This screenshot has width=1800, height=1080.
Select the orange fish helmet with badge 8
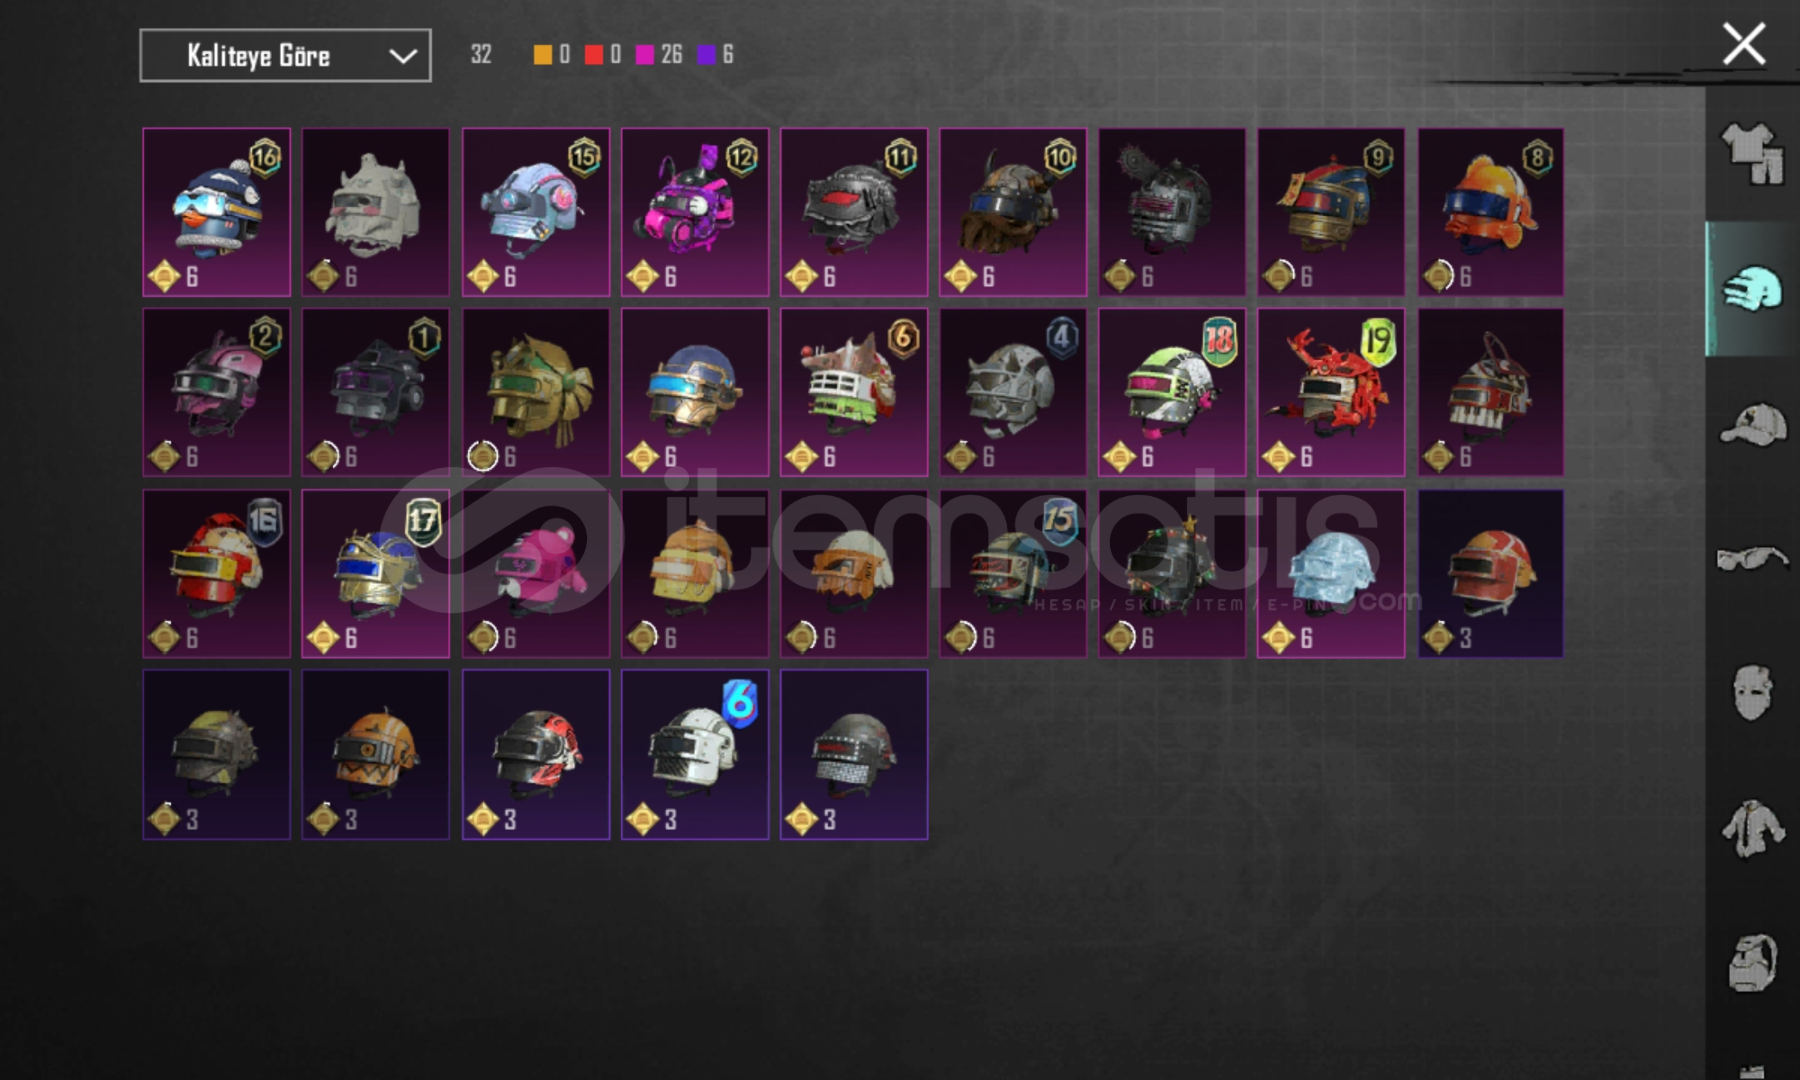(1491, 212)
